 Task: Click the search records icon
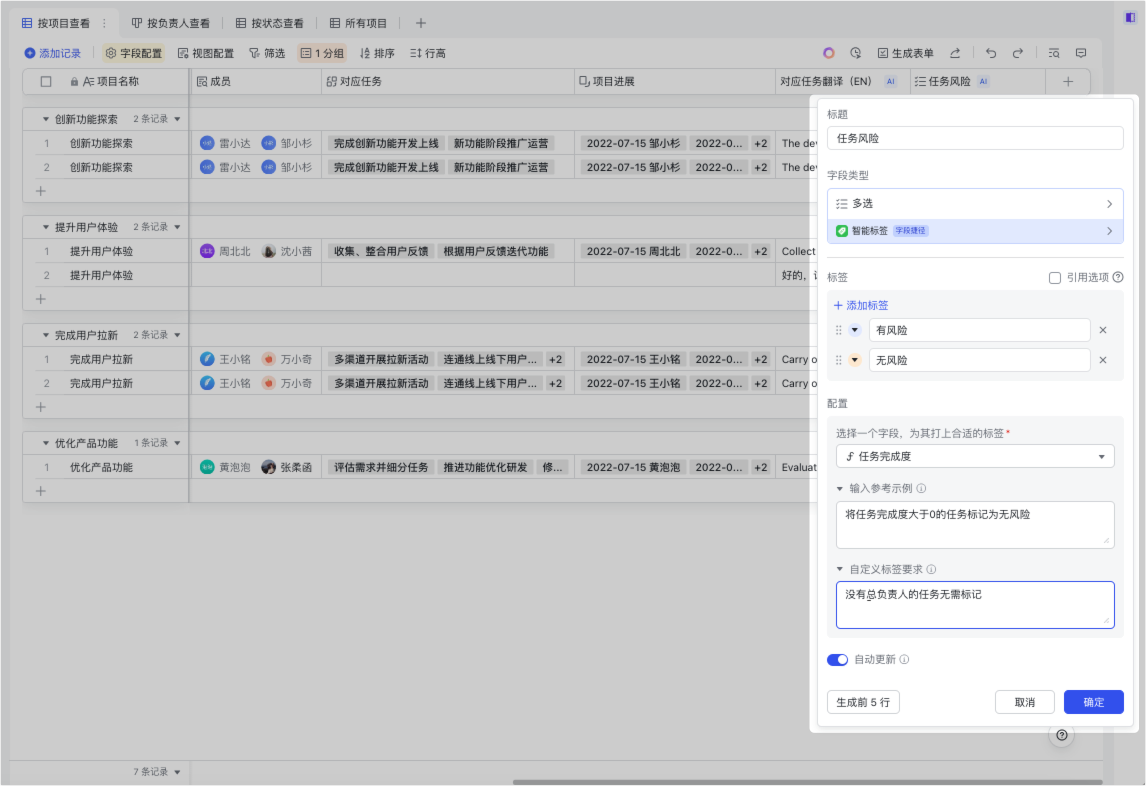tap(1054, 53)
